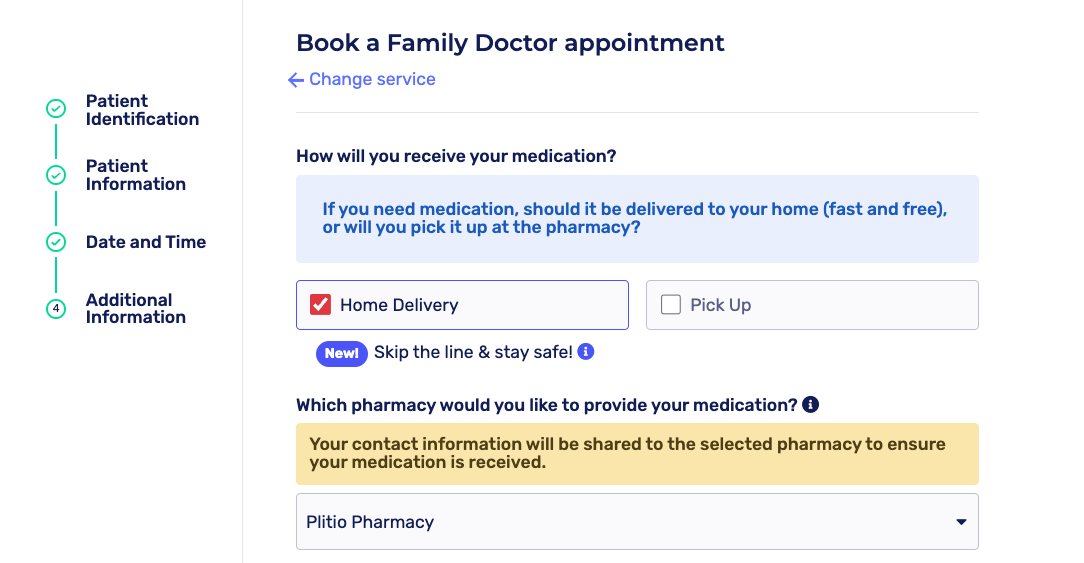Image resolution: width=1084 pixels, height=563 pixels.
Task: Click the blue New! badge
Action: [x=342, y=353]
